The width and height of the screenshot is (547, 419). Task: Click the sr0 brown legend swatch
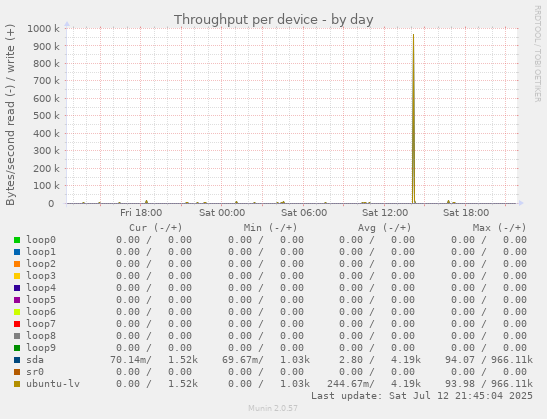(x=17, y=372)
